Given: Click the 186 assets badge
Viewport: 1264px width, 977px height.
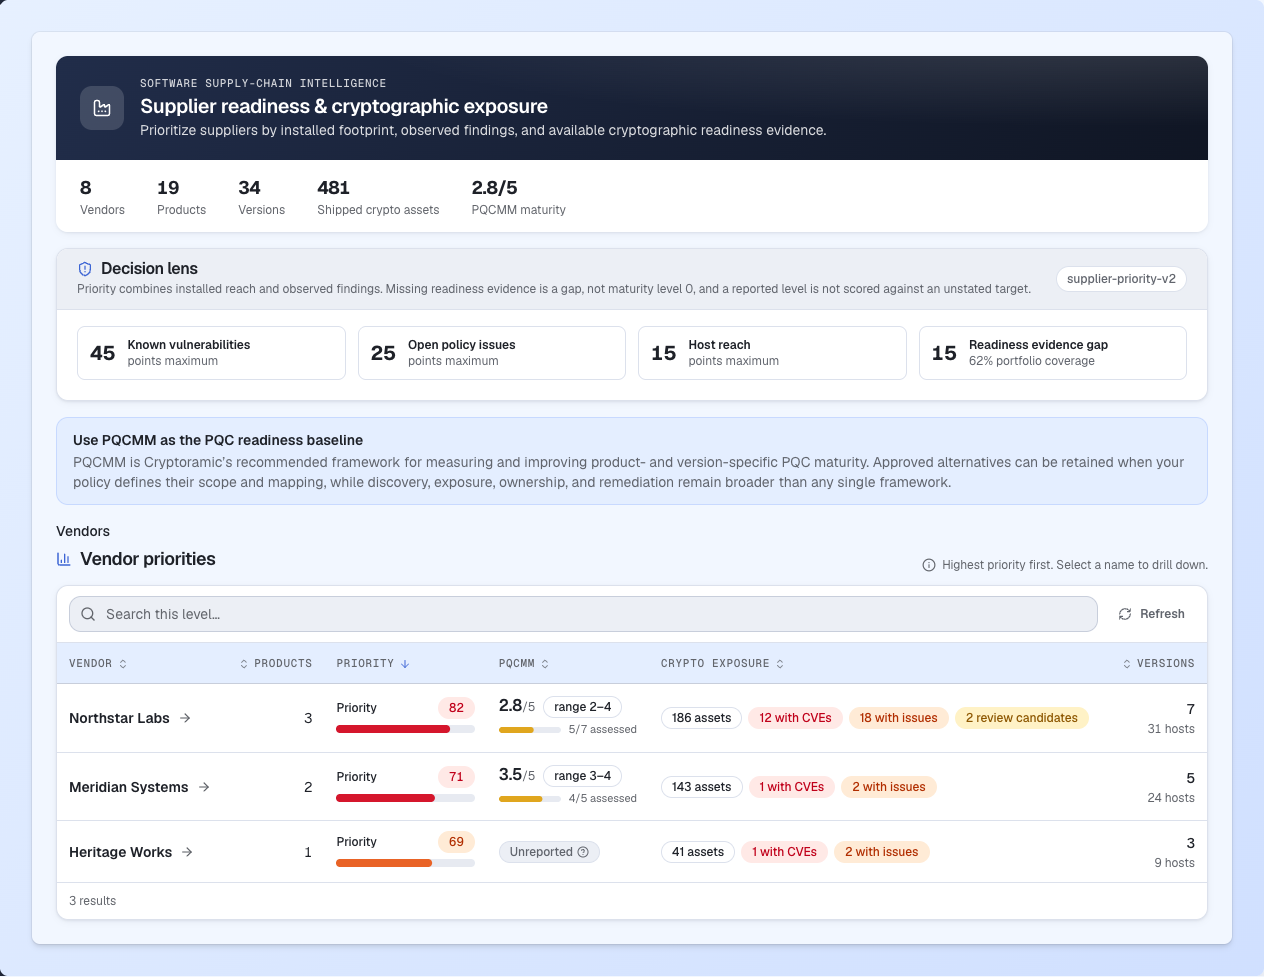Looking at the screenshot, I should tap(701, 718).
